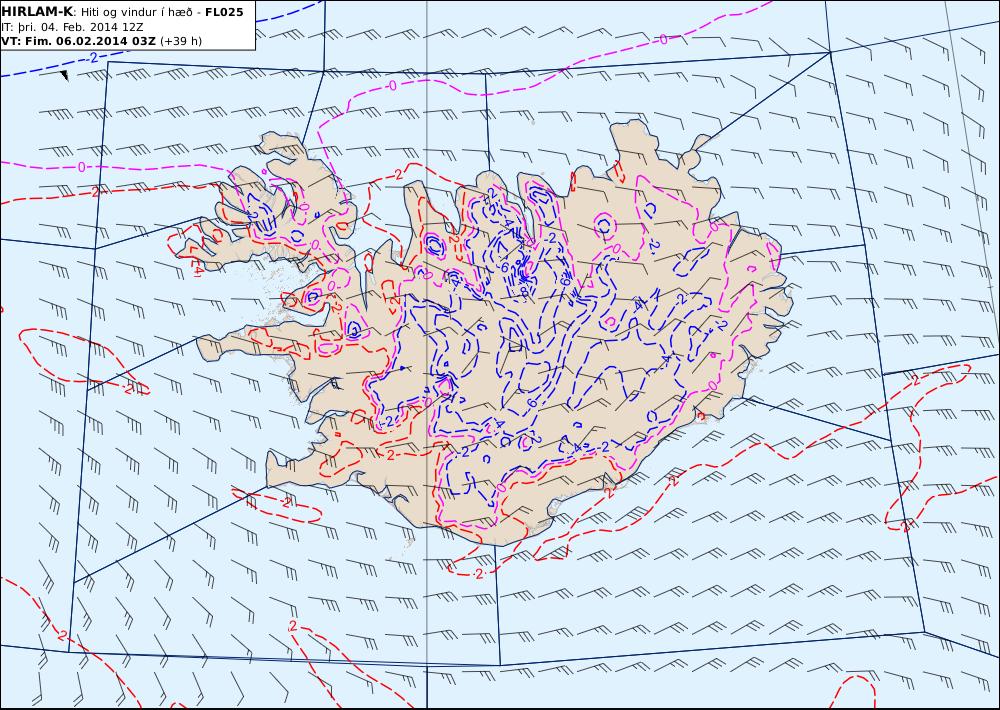The width and height of the screenshot is (1000, 710).
Task: Click the valid time 'VT: Fim. 06.02.2014 03Z'
Action: pos(78,41)
